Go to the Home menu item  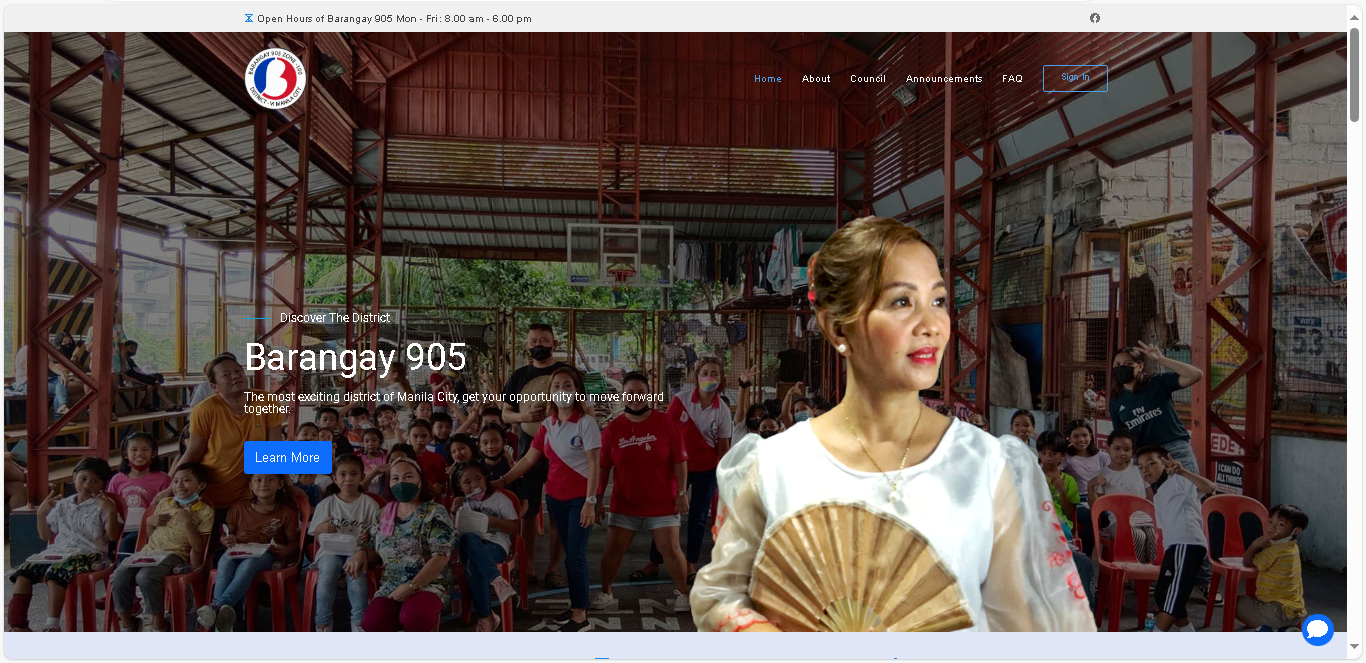(x=767, y=79)
